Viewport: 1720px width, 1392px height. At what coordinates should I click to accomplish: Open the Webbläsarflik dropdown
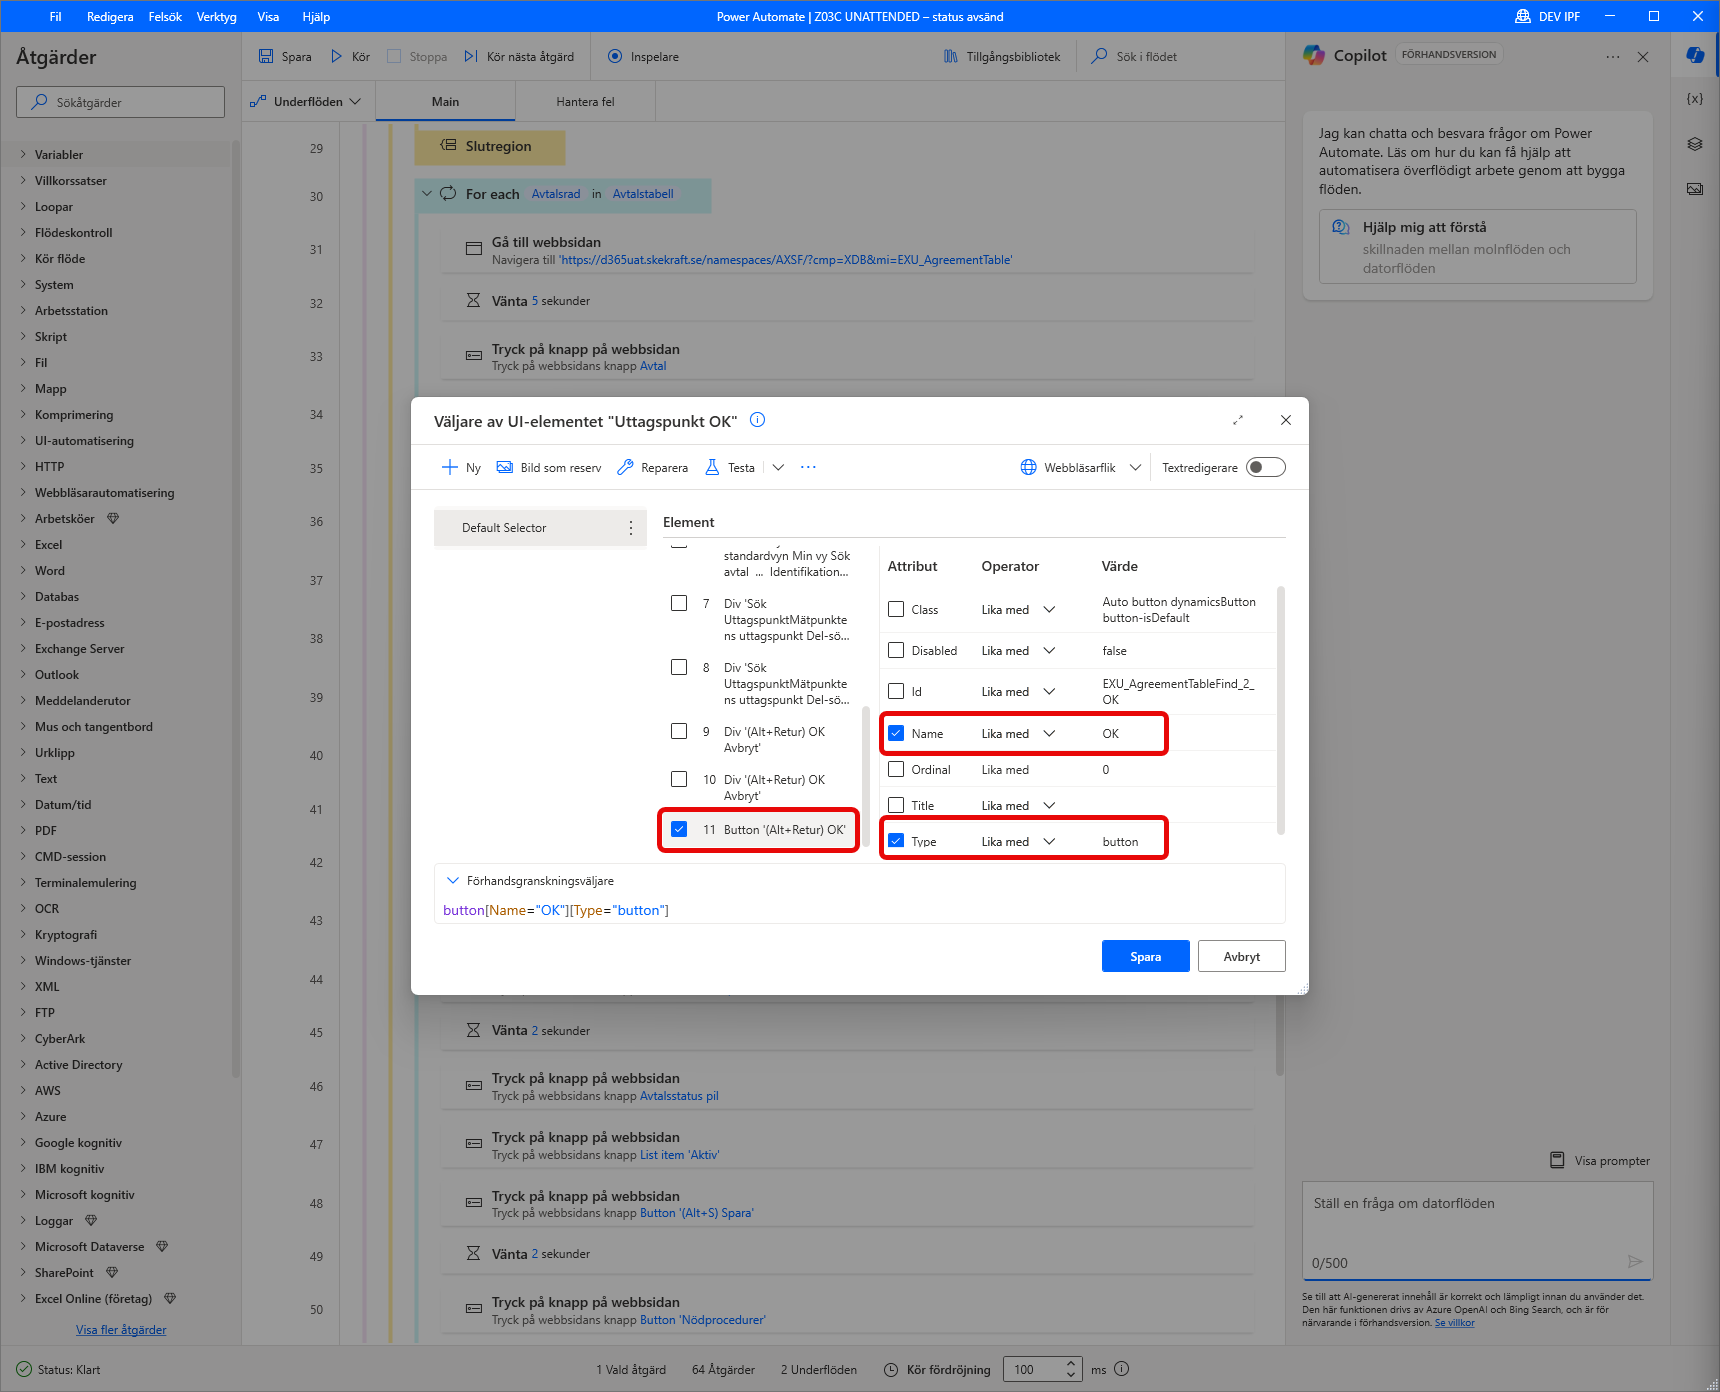tap(1135, 467)
